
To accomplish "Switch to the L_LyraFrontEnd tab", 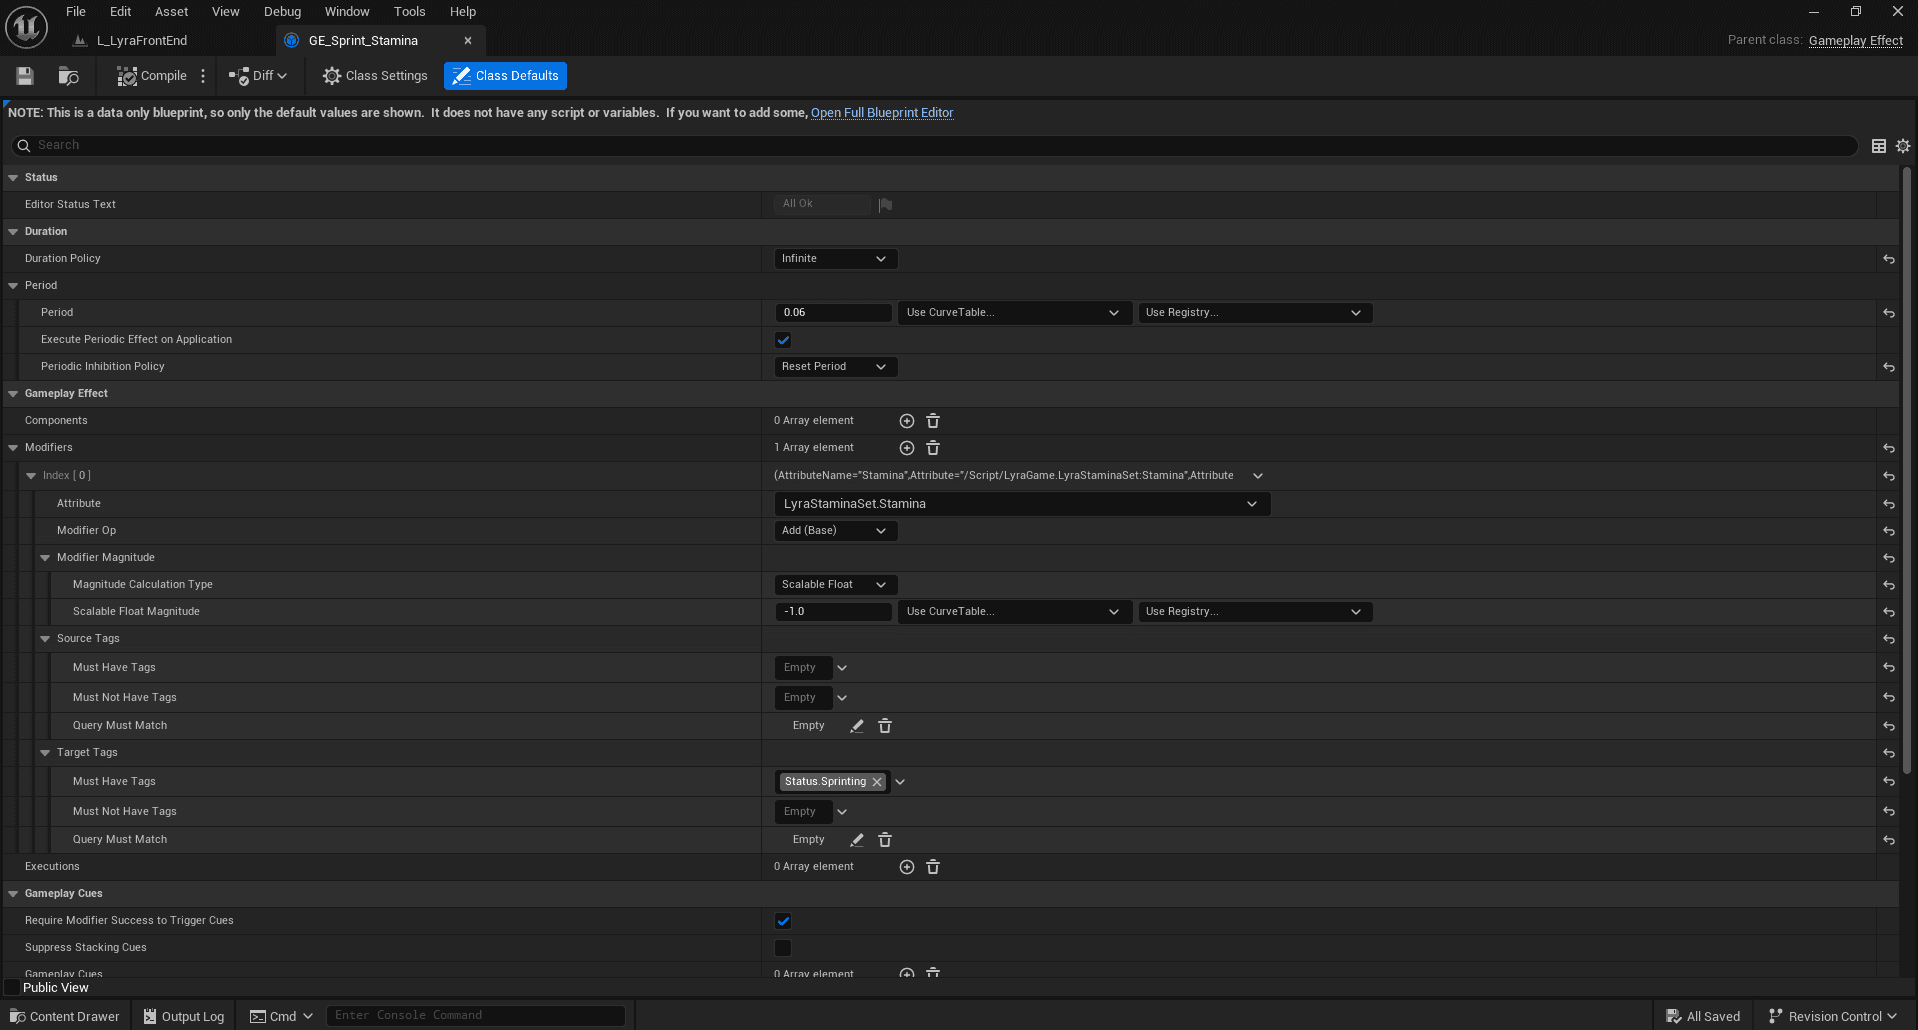I will point(141,41).
